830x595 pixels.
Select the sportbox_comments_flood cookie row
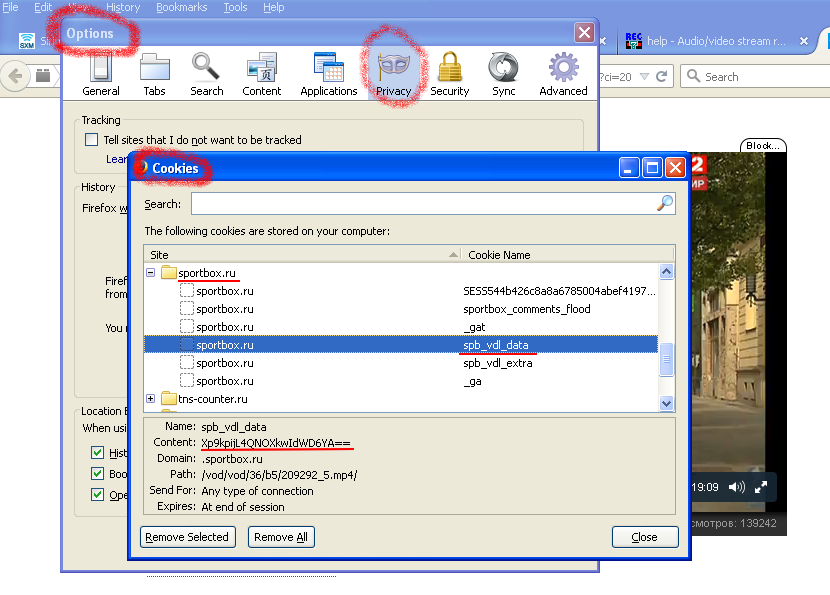(x=401, y=309)
